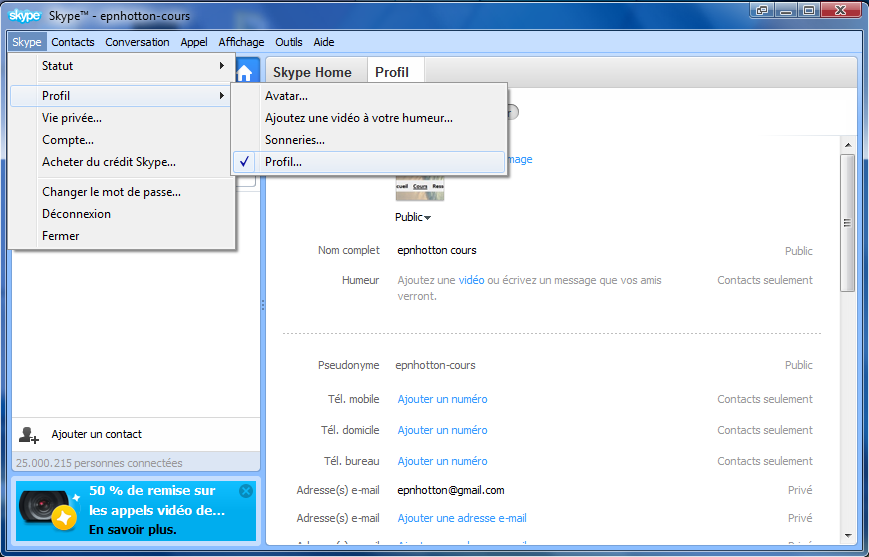The height and width of the screenshot is (557, 869).
Task: Toggle the checked Profil… submenu item
Action: point(369,162)
